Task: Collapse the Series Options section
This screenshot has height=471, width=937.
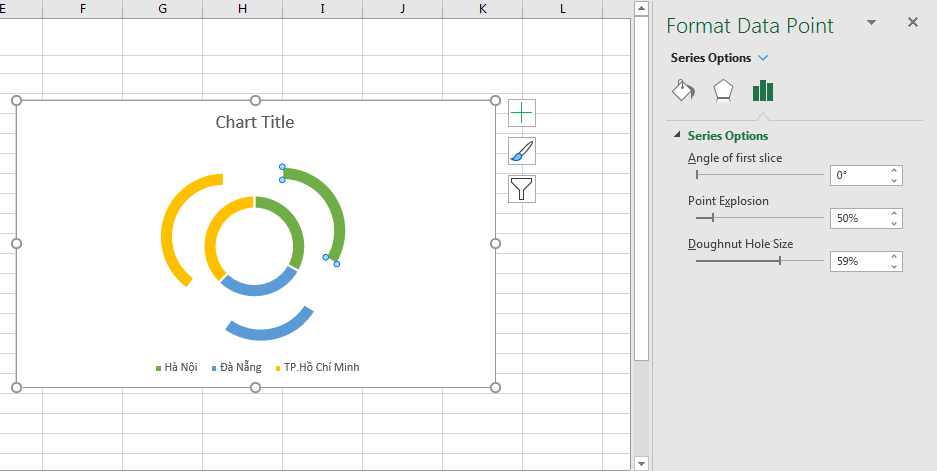Action: [677, 136]
